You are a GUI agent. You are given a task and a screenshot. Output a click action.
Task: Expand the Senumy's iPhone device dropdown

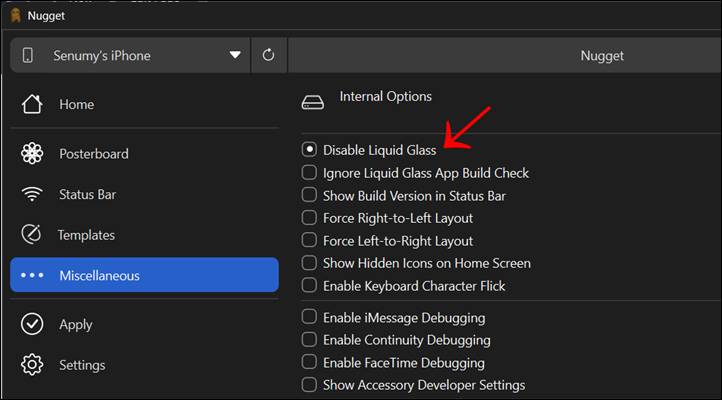[235, 56]
